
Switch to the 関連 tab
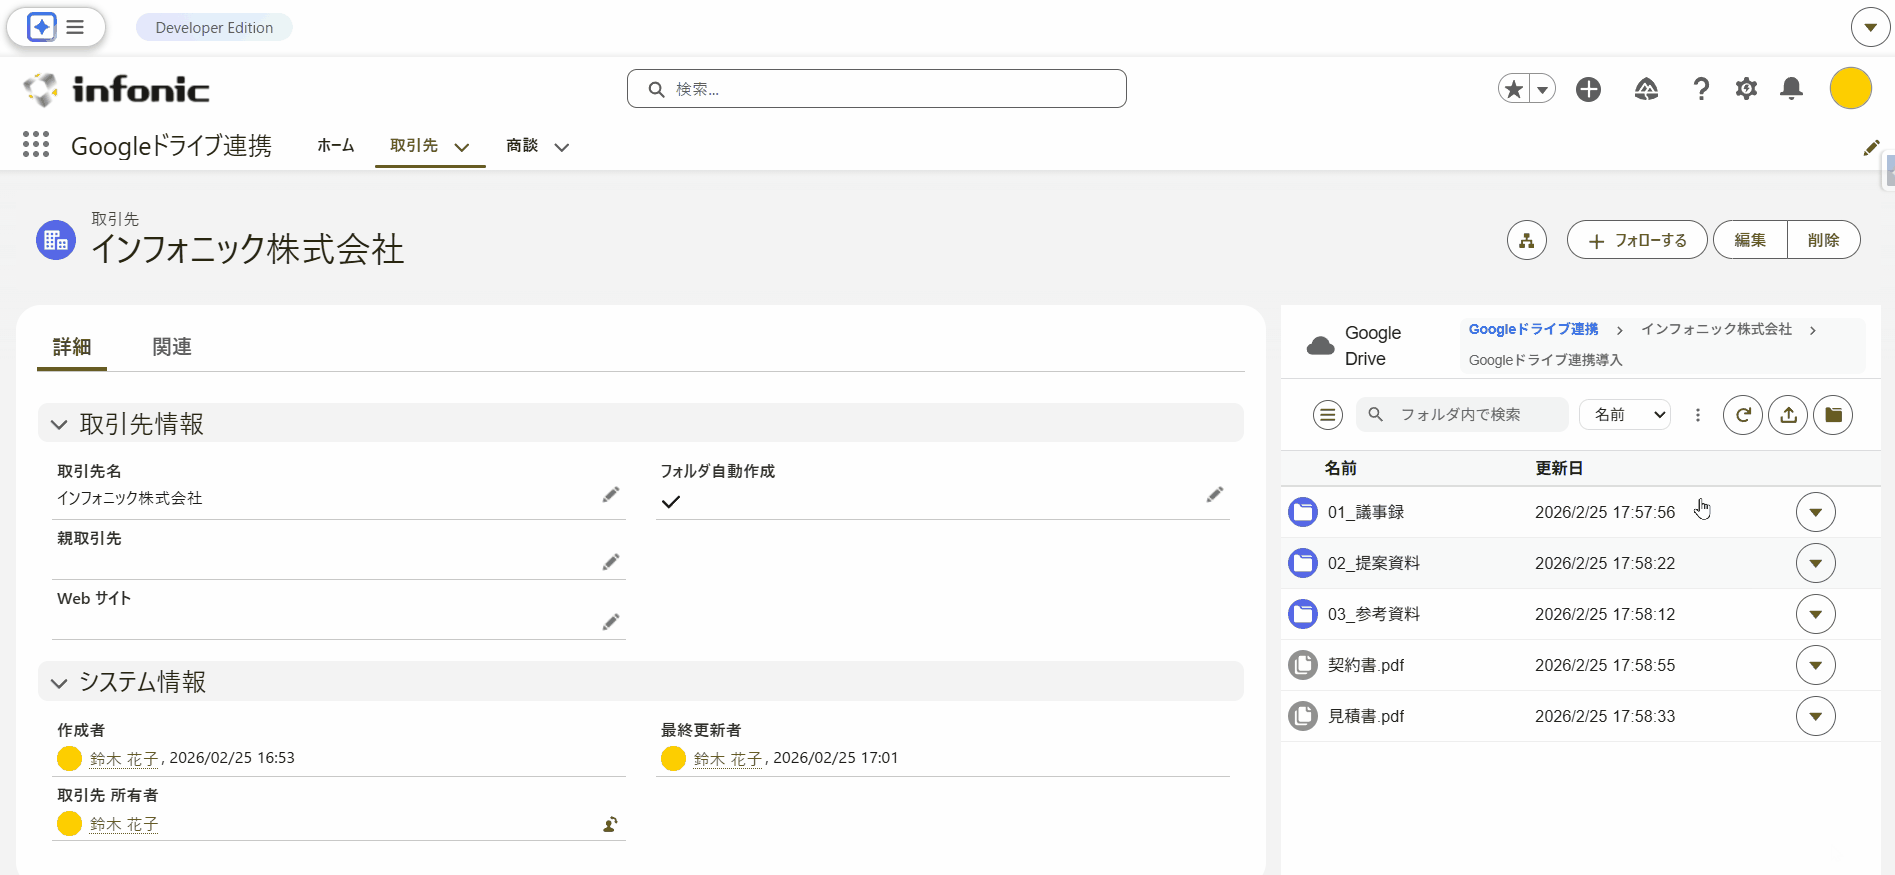point(172,347)
